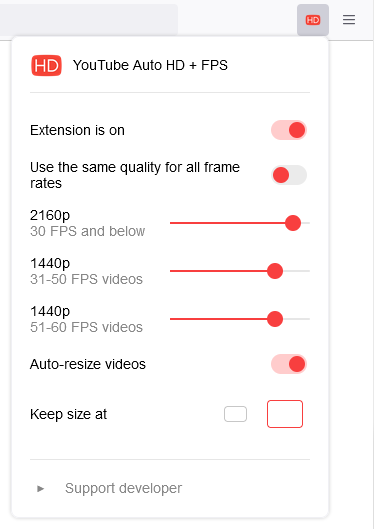Click the 30 FPS and below slider handle
Viewport: 374px width, 529px height.
[x=293, y=223]
